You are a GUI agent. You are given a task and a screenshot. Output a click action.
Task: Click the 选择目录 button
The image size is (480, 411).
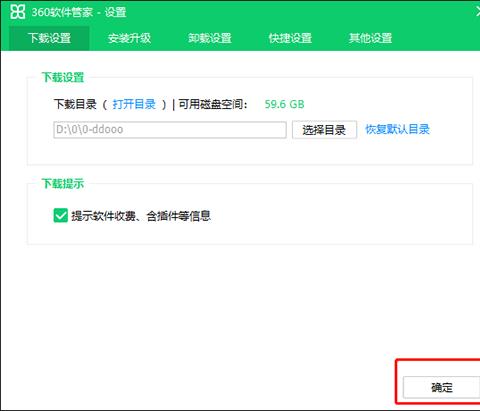pyautogui.click(x=324, y=130)
